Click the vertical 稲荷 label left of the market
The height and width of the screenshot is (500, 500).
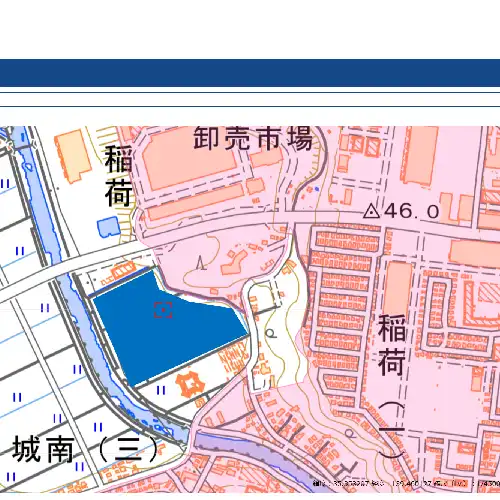(119, 176)
